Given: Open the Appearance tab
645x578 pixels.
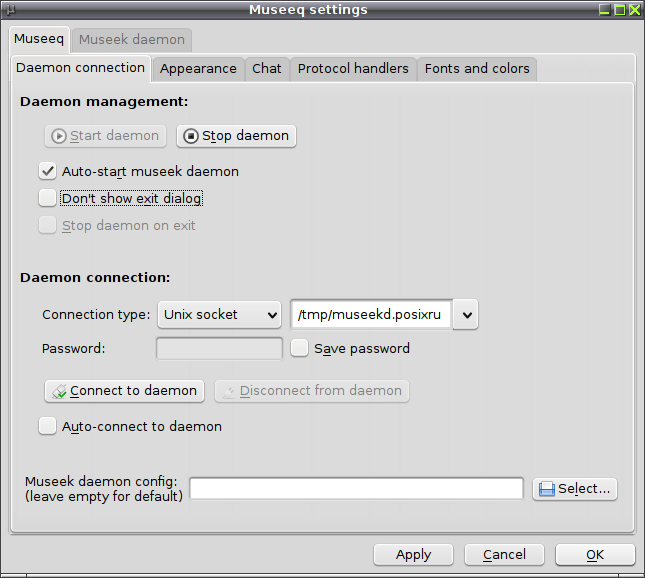Looking at the screenshot, I should coord(198,69).
